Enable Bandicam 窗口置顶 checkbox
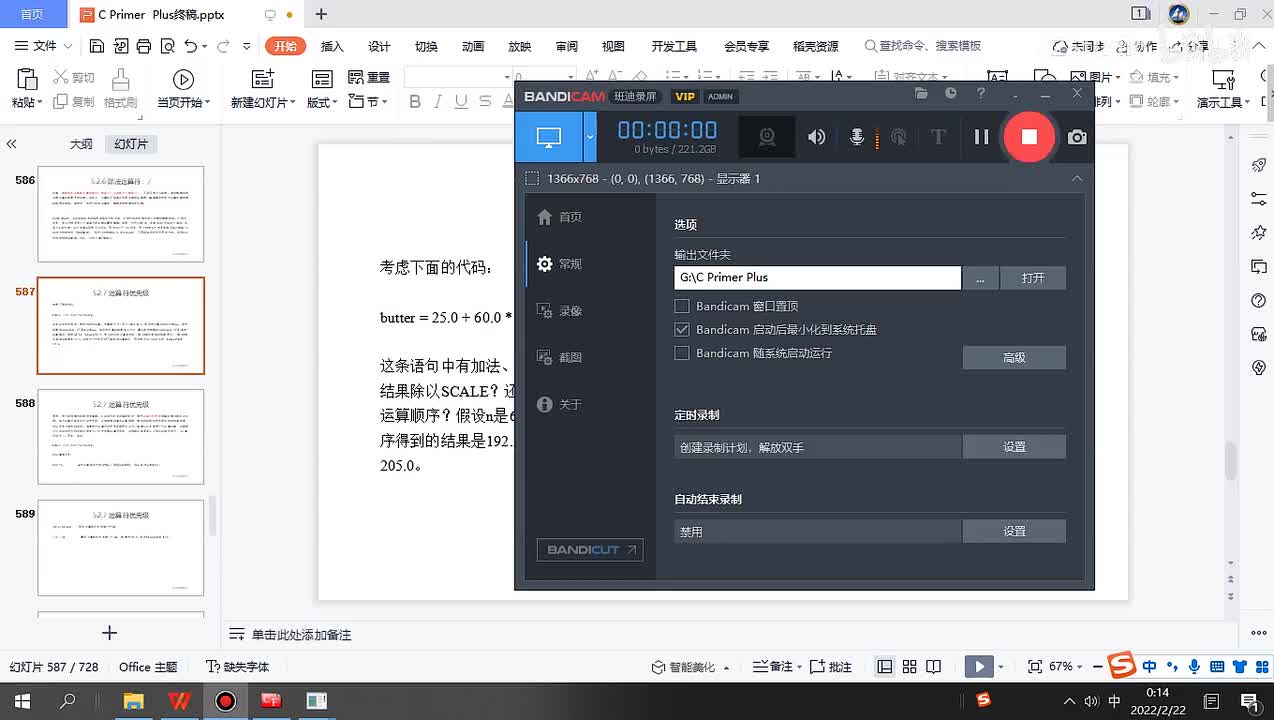 pyautogui.click(x=682, y=306)
